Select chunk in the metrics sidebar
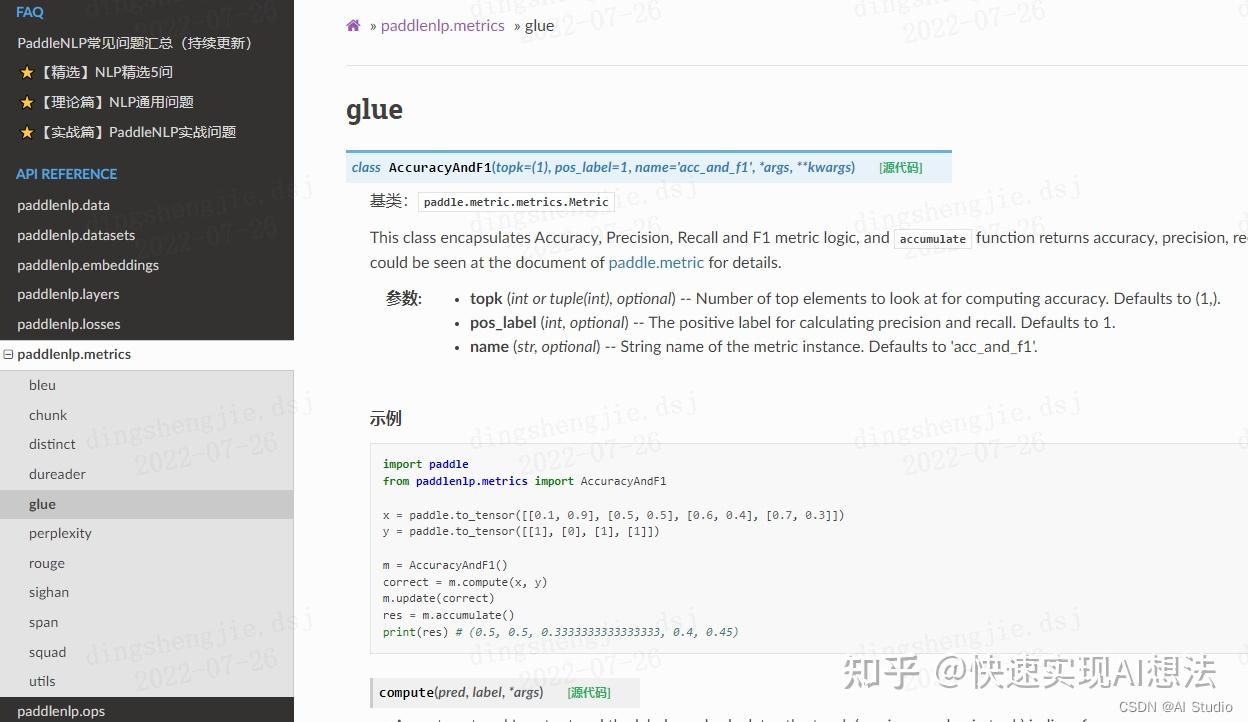Image resolution: width=1248 pixels, height=722 pixels. [x=48, y=415]
